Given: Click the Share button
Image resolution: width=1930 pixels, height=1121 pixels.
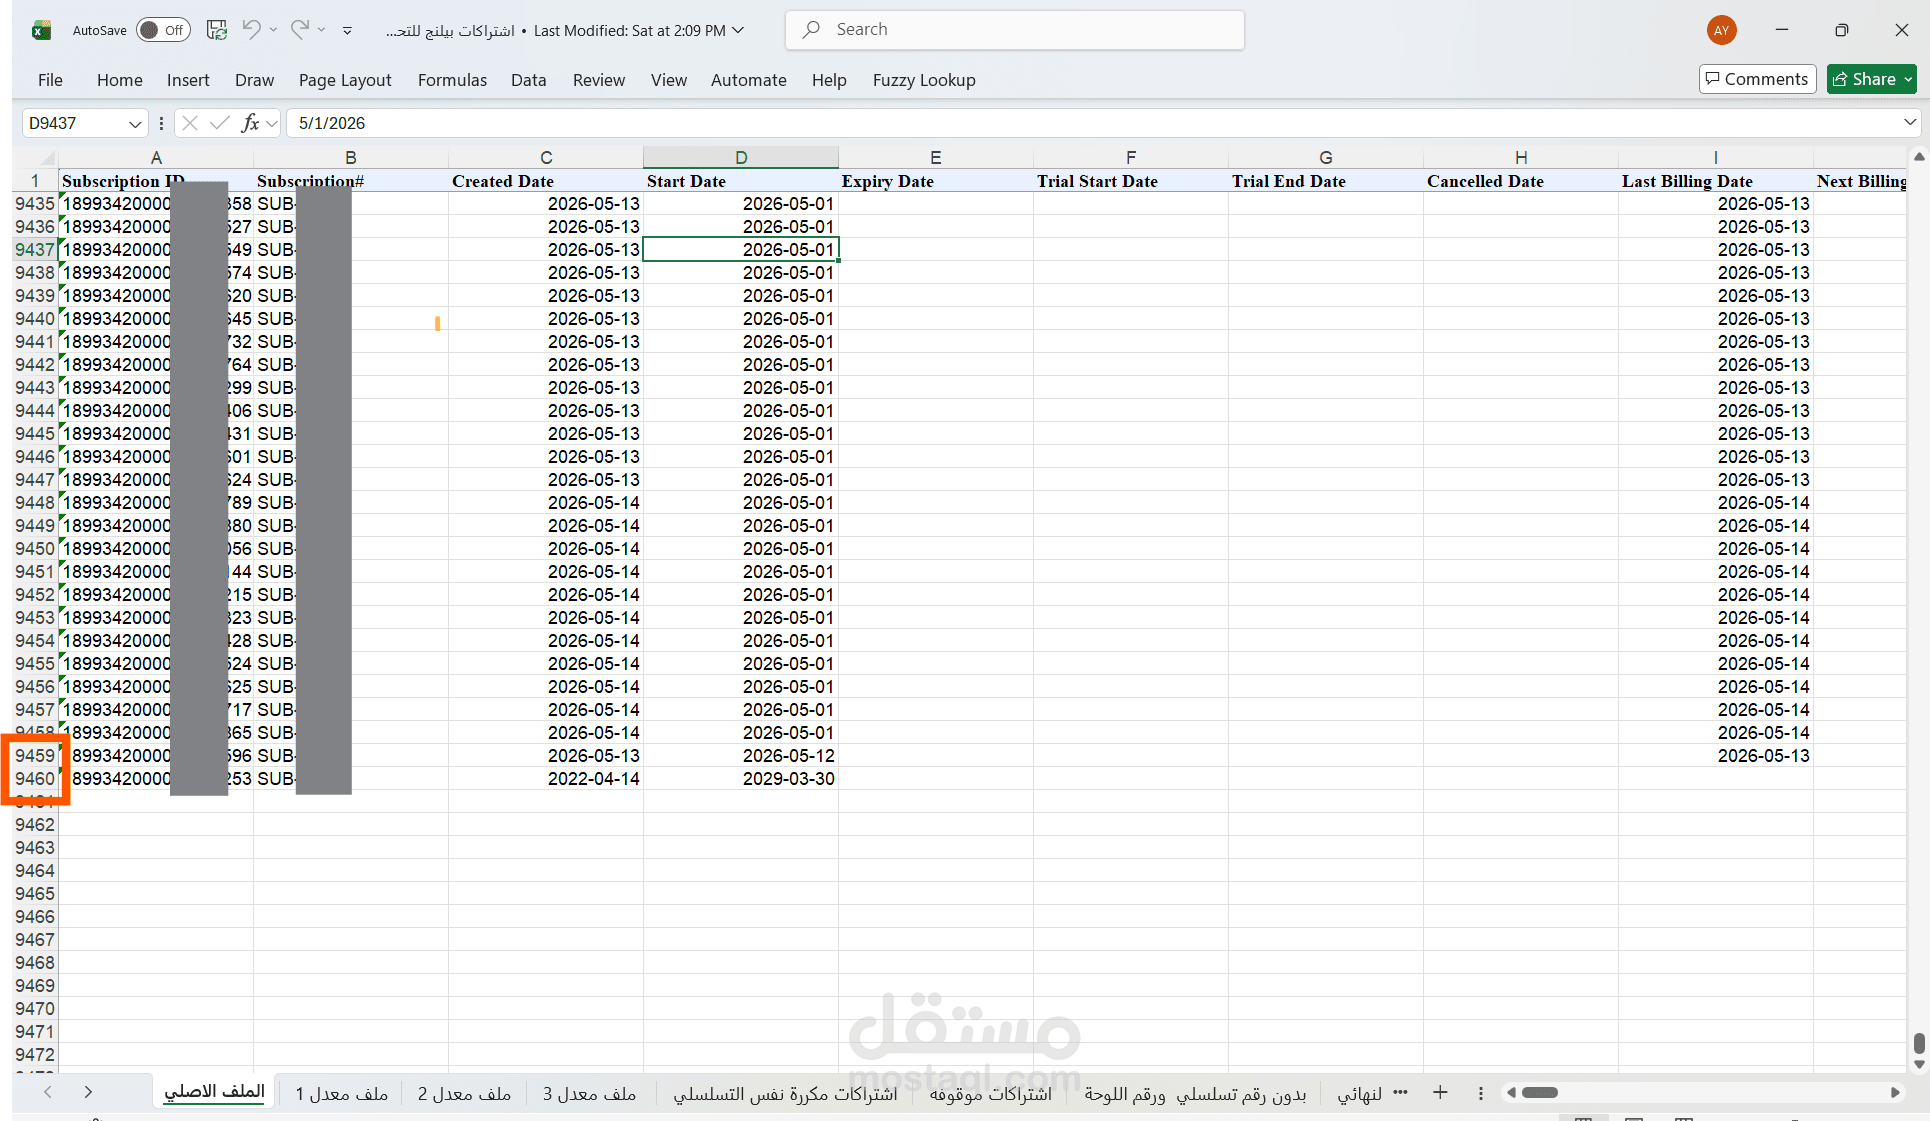Looking at the screenshot, I should [1871, 79].
